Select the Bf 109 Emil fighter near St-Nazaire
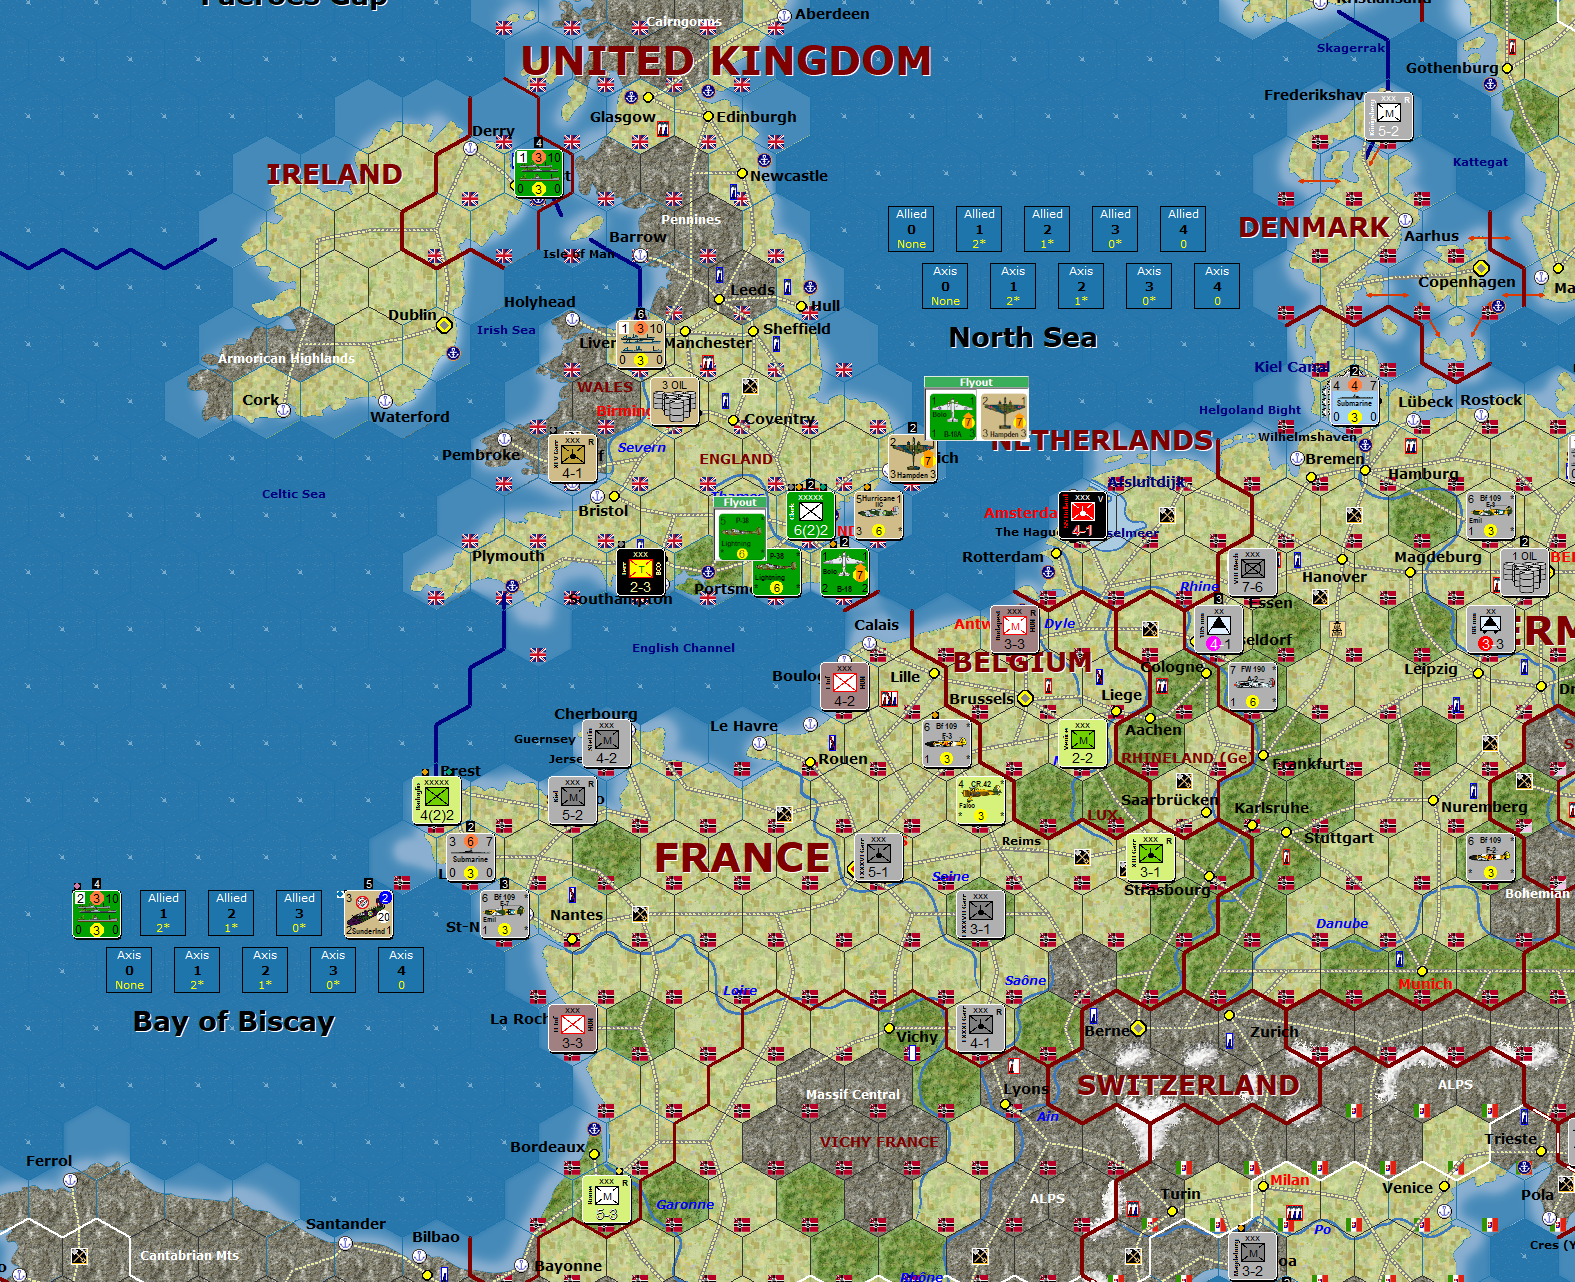Screen dimensions: 1575x1282 point(505,914)
